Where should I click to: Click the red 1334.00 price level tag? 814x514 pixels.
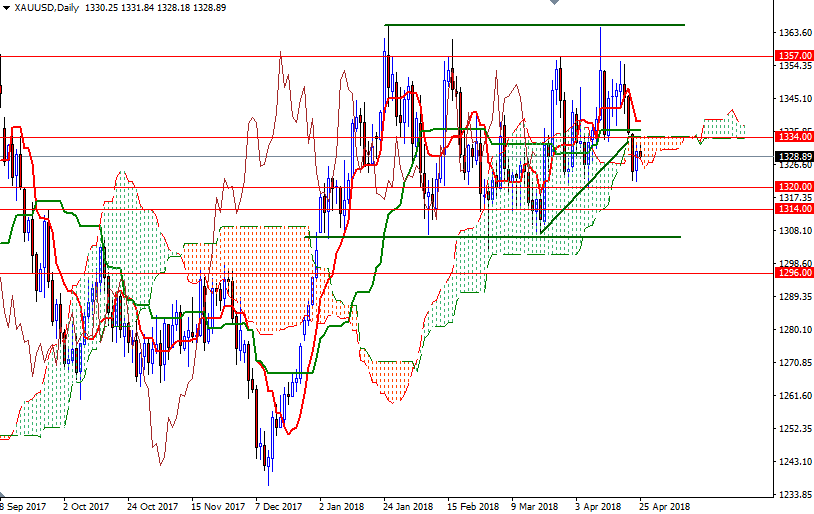point(793,136)
